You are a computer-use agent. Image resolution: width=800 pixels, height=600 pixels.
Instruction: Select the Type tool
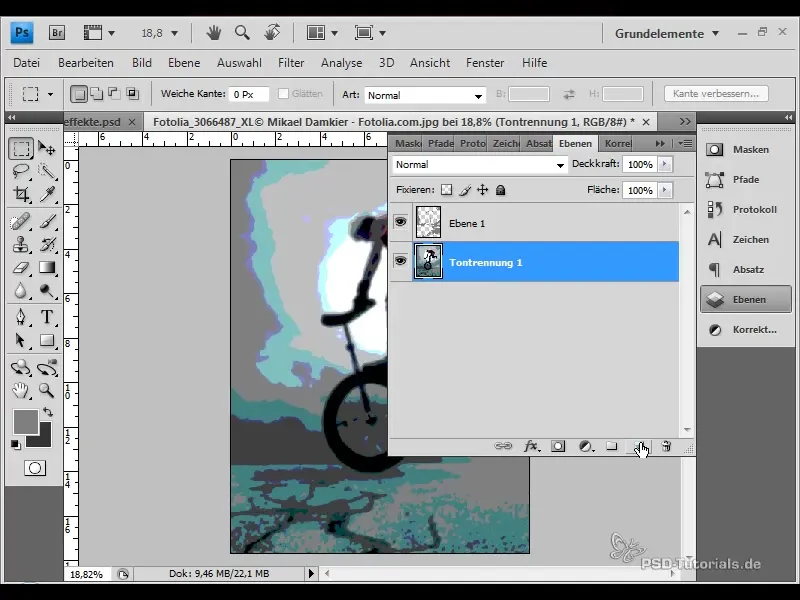[47, 317]
